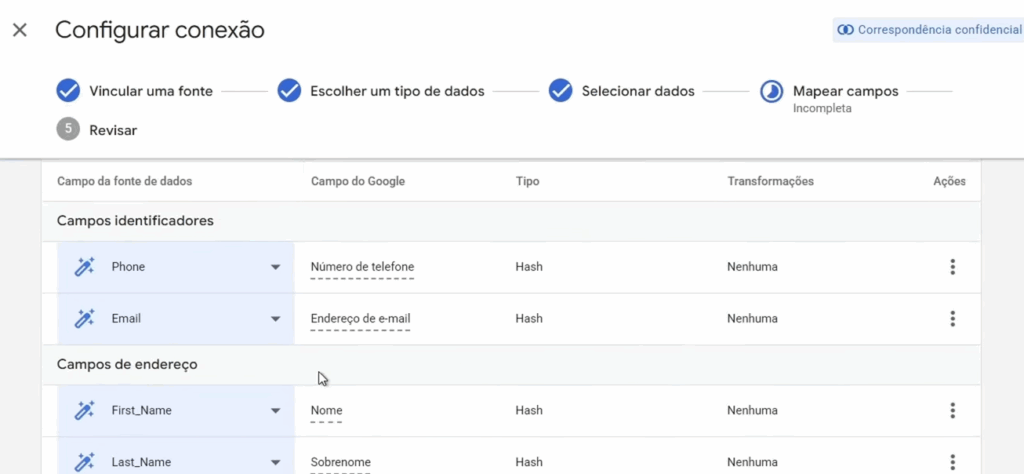The image size is (1024, 474).
Task: Open the three-dot actions menu for Email row
Action: tap(952, 319)
